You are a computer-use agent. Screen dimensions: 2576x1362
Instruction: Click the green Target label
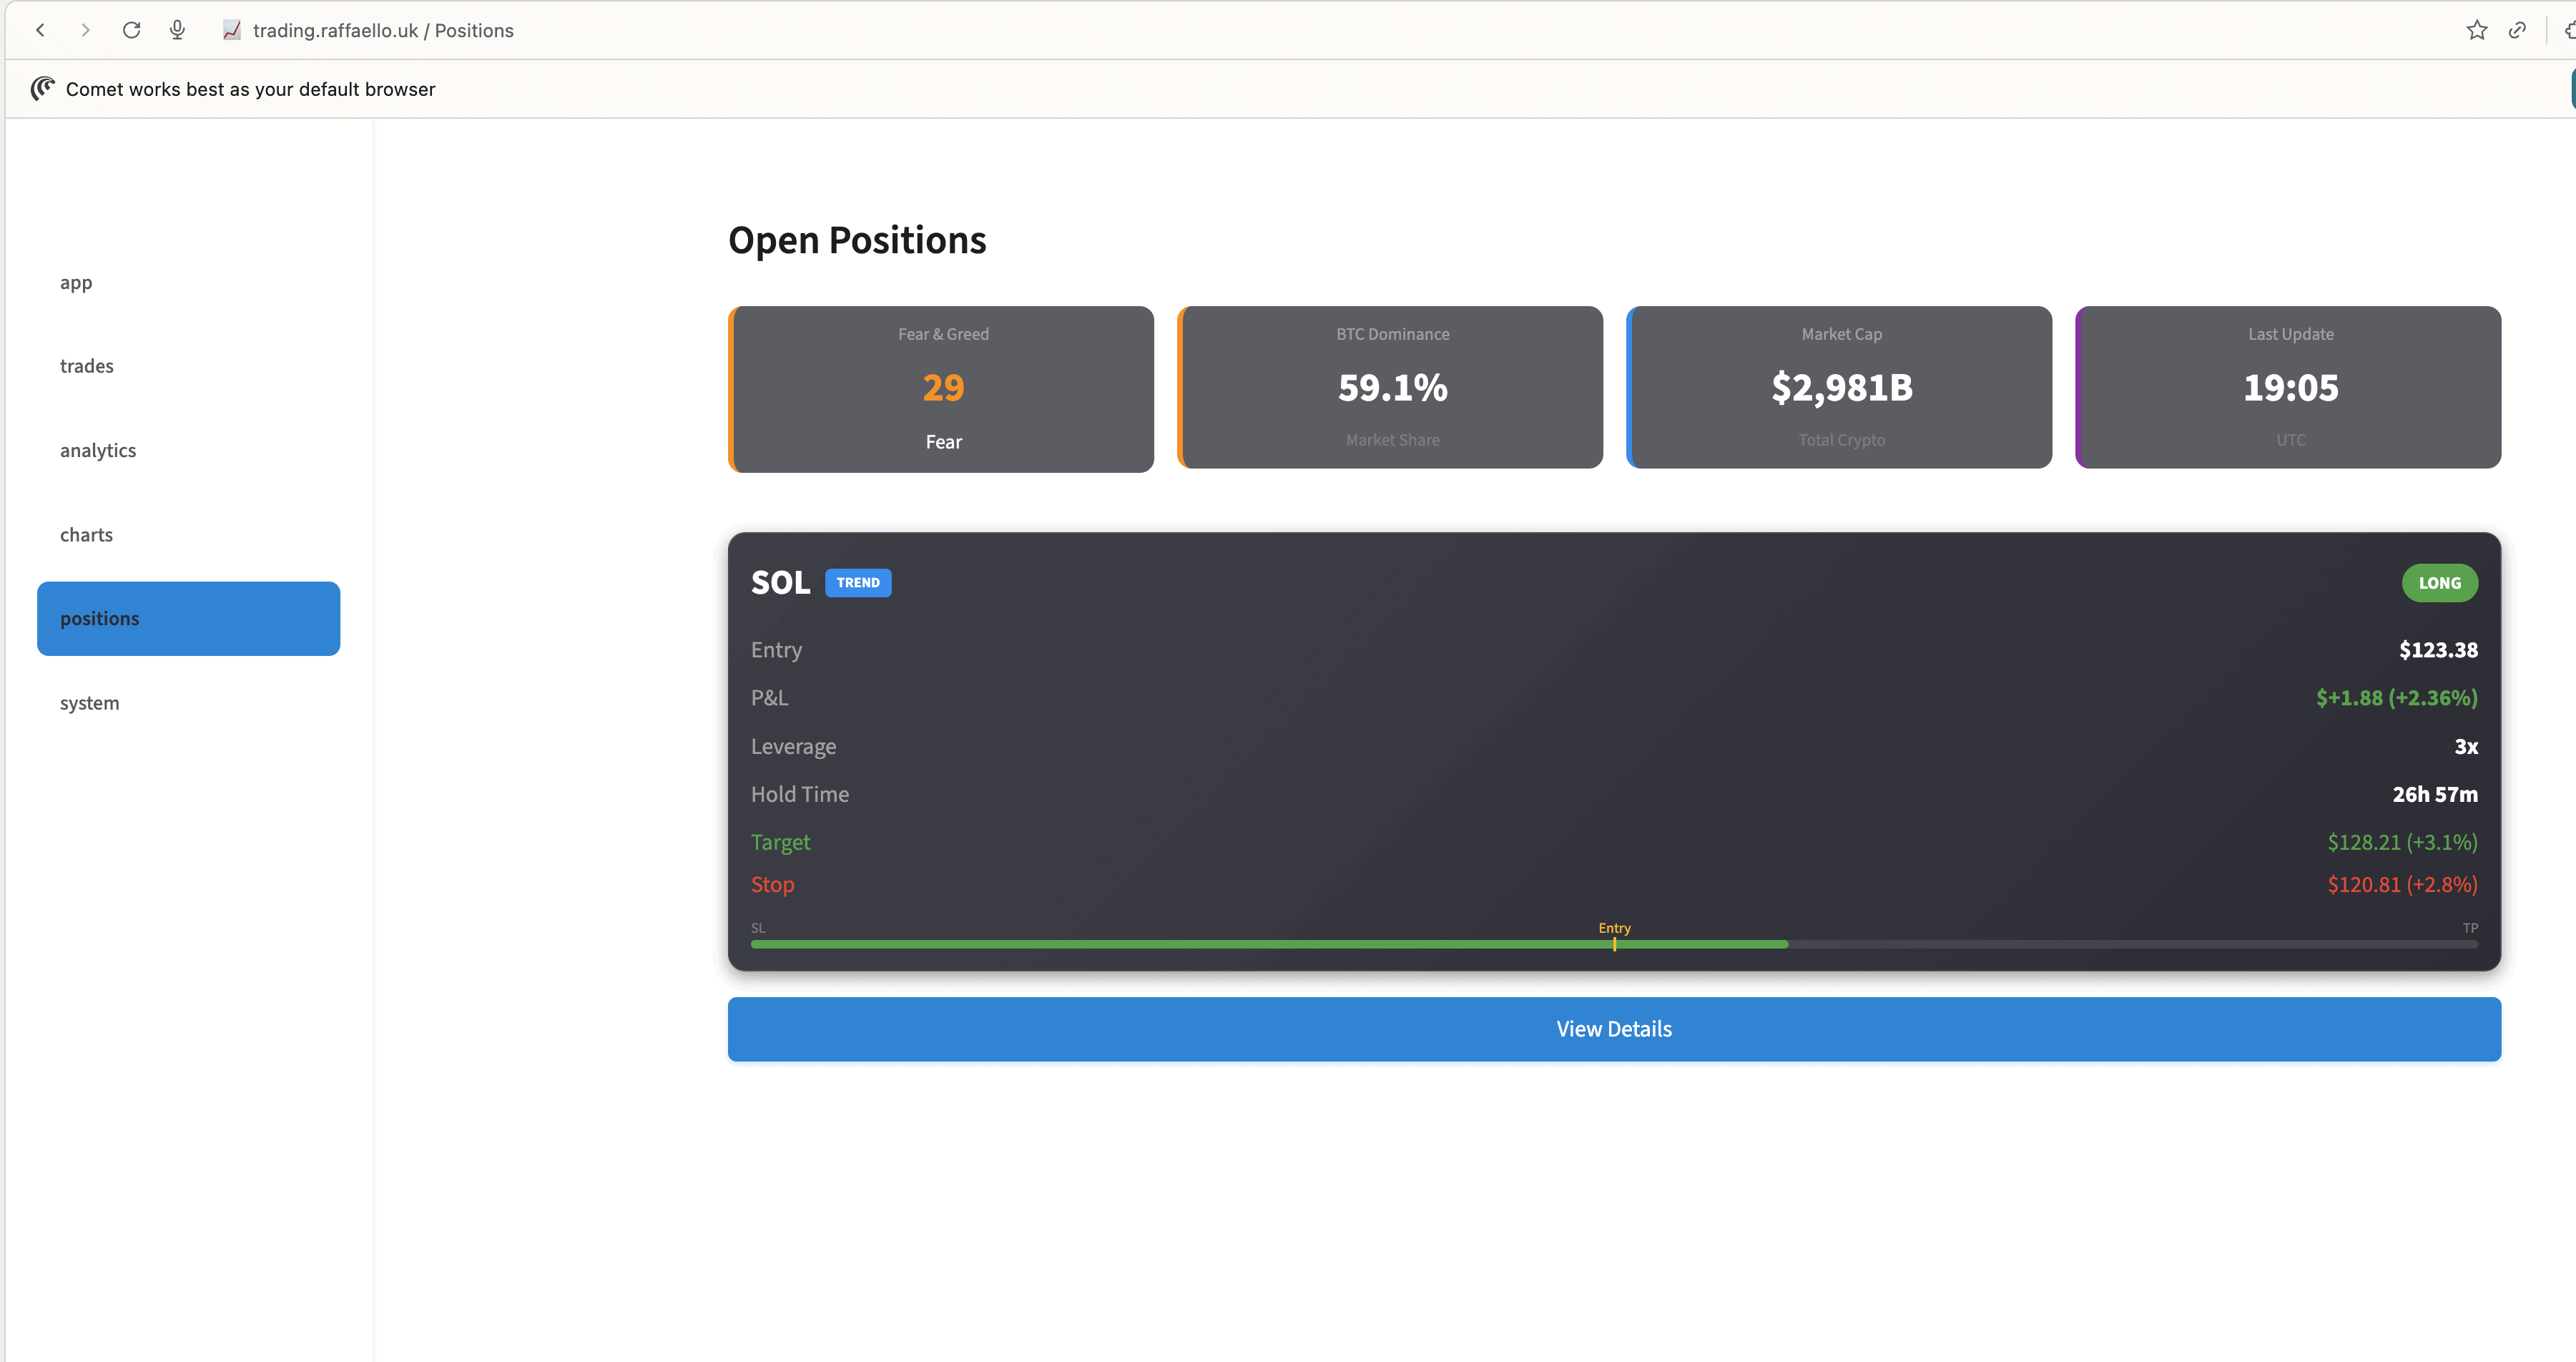[780, 842]
